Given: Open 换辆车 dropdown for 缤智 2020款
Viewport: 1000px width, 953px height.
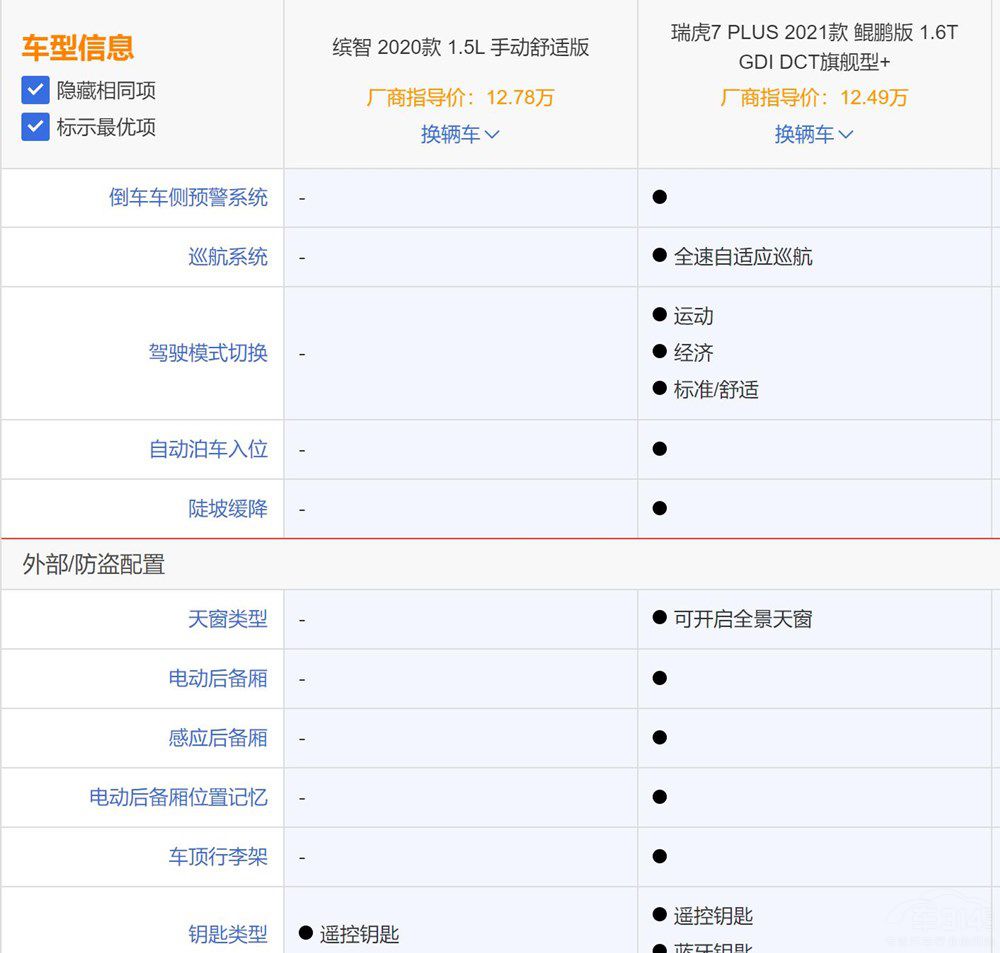Looking at the screenshot, I should pos(460,134).
